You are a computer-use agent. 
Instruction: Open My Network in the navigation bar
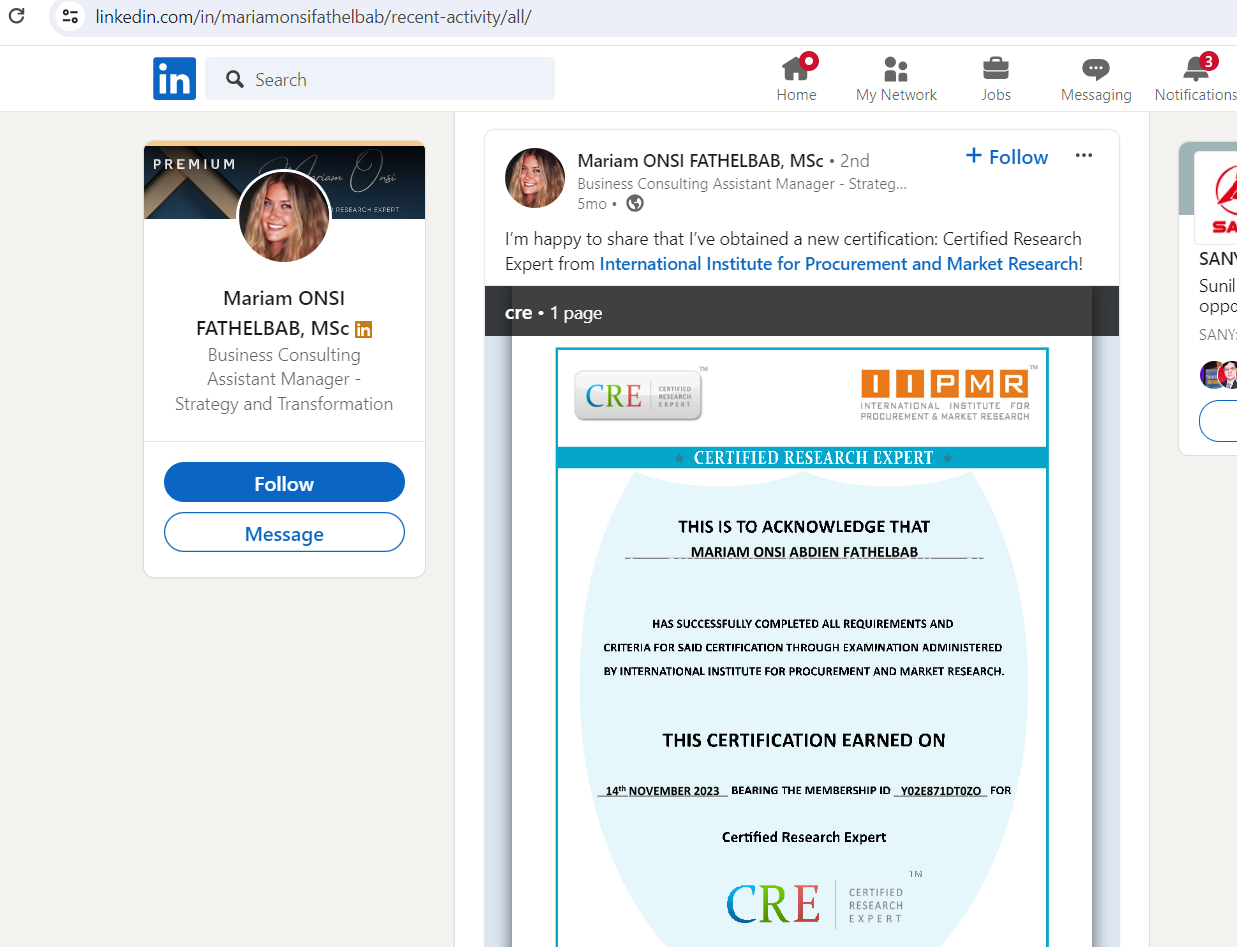(x=896, y=79)
